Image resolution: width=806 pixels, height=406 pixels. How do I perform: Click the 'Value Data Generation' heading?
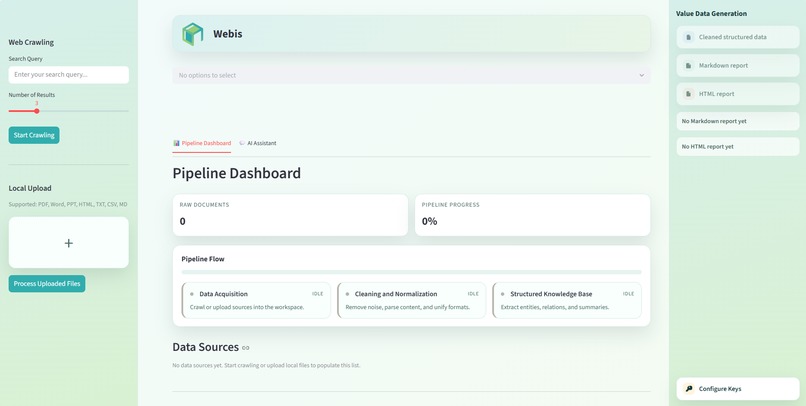tap(711, 13)
